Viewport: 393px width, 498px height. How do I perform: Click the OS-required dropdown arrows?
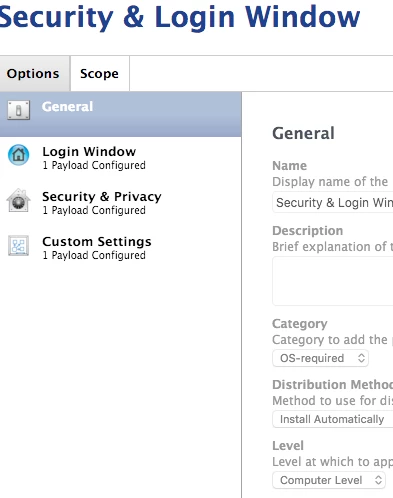coord(361,358)
